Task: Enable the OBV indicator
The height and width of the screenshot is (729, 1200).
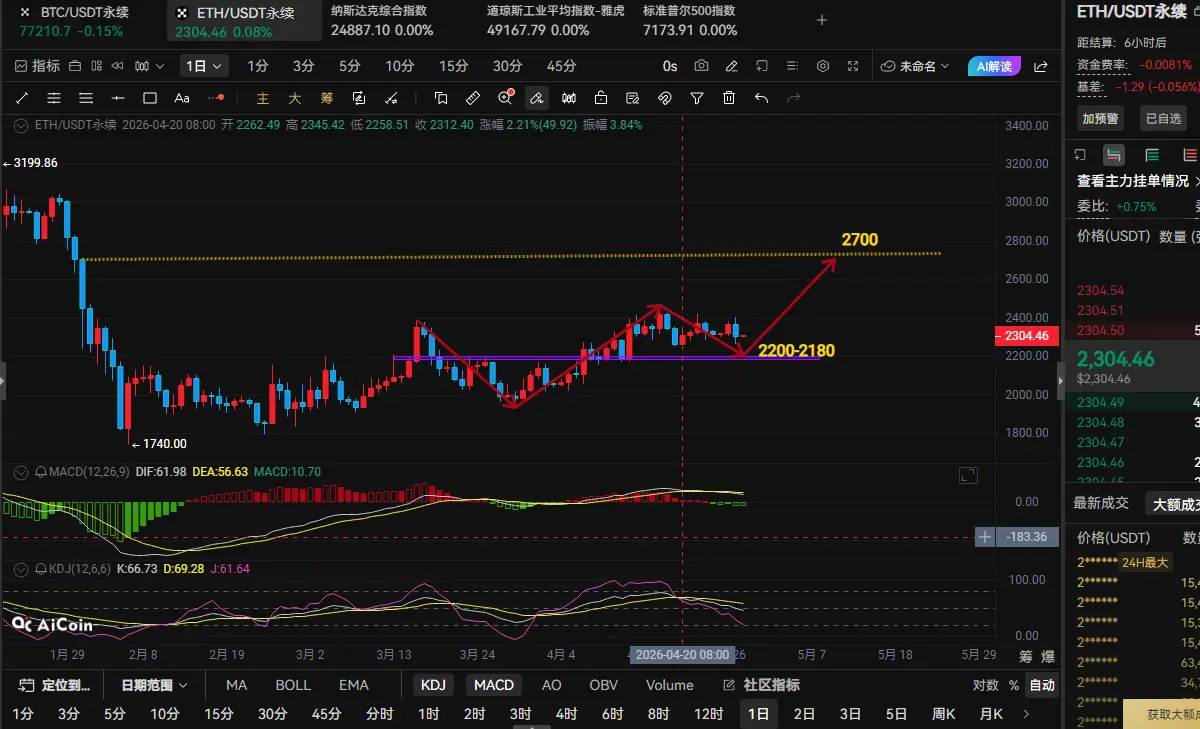Action: 604,685
